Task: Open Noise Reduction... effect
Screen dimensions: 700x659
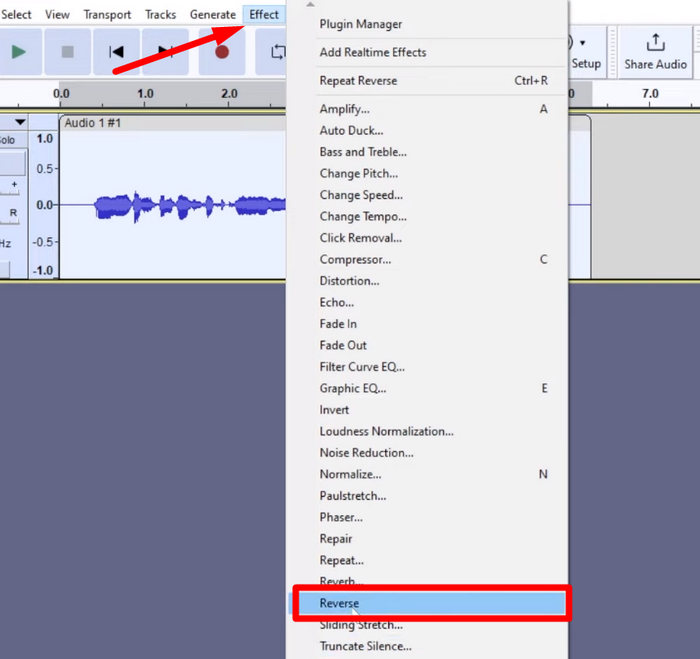Action: pyautogui.click(x=427, y=453)
